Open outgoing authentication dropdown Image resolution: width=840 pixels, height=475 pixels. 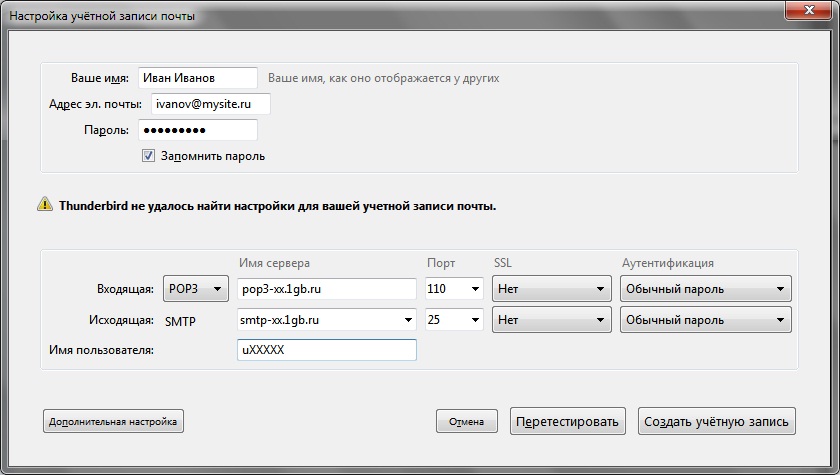705,320
